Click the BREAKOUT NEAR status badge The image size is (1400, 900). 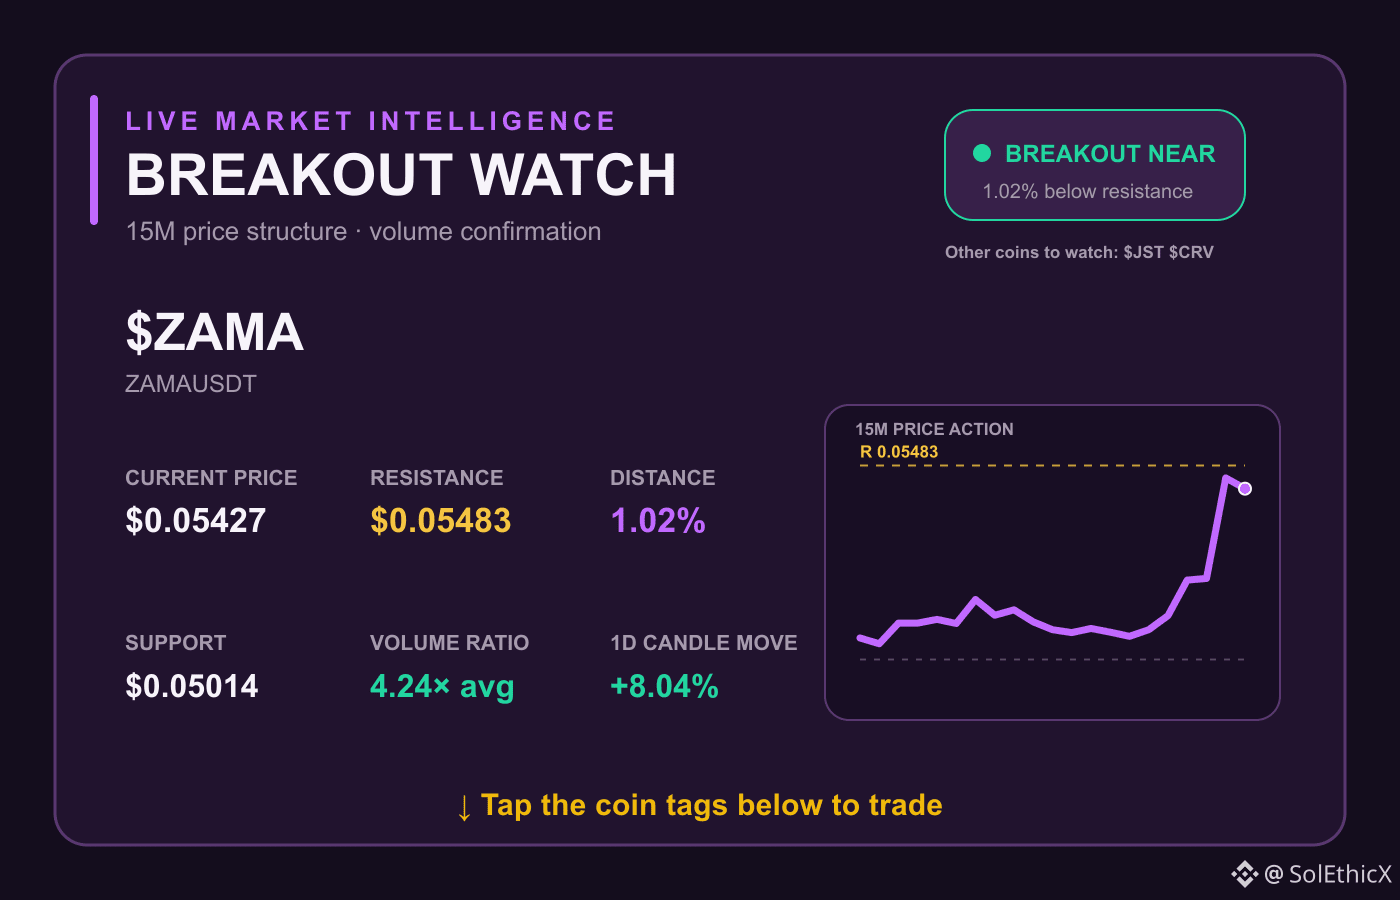(1095, 165)
